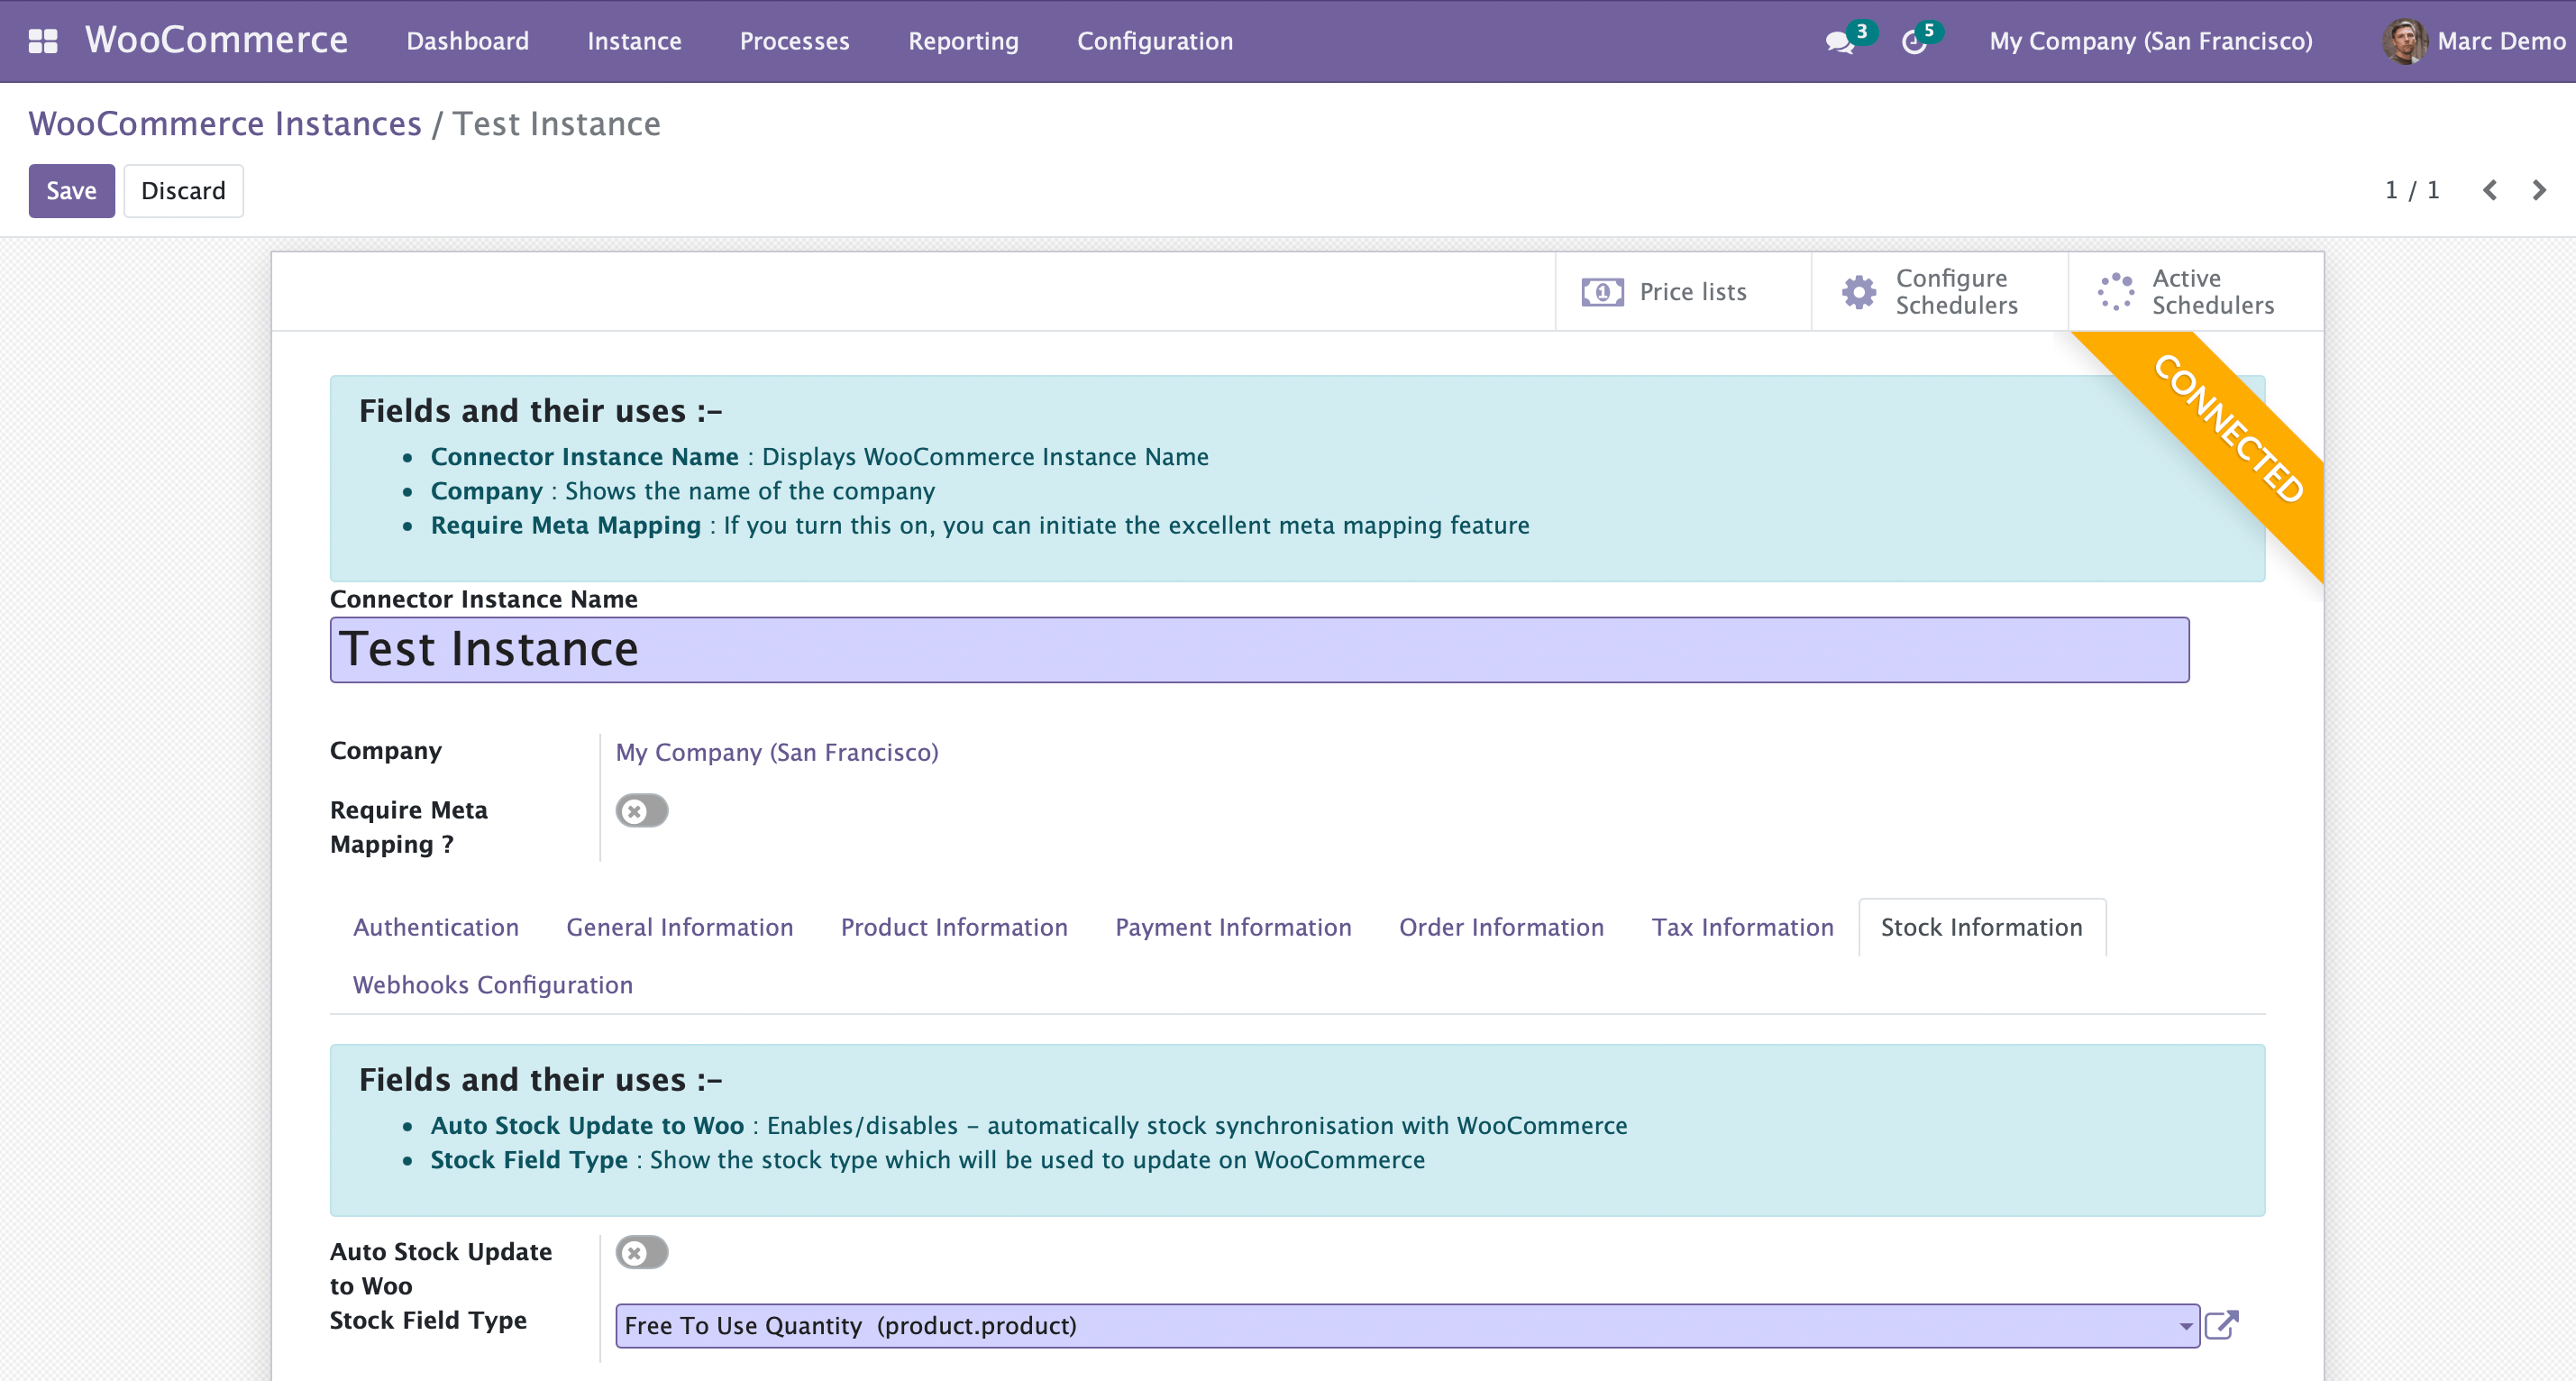Open the conversations chat bubble icon

pyautogui.click(x=1838, y=42)
